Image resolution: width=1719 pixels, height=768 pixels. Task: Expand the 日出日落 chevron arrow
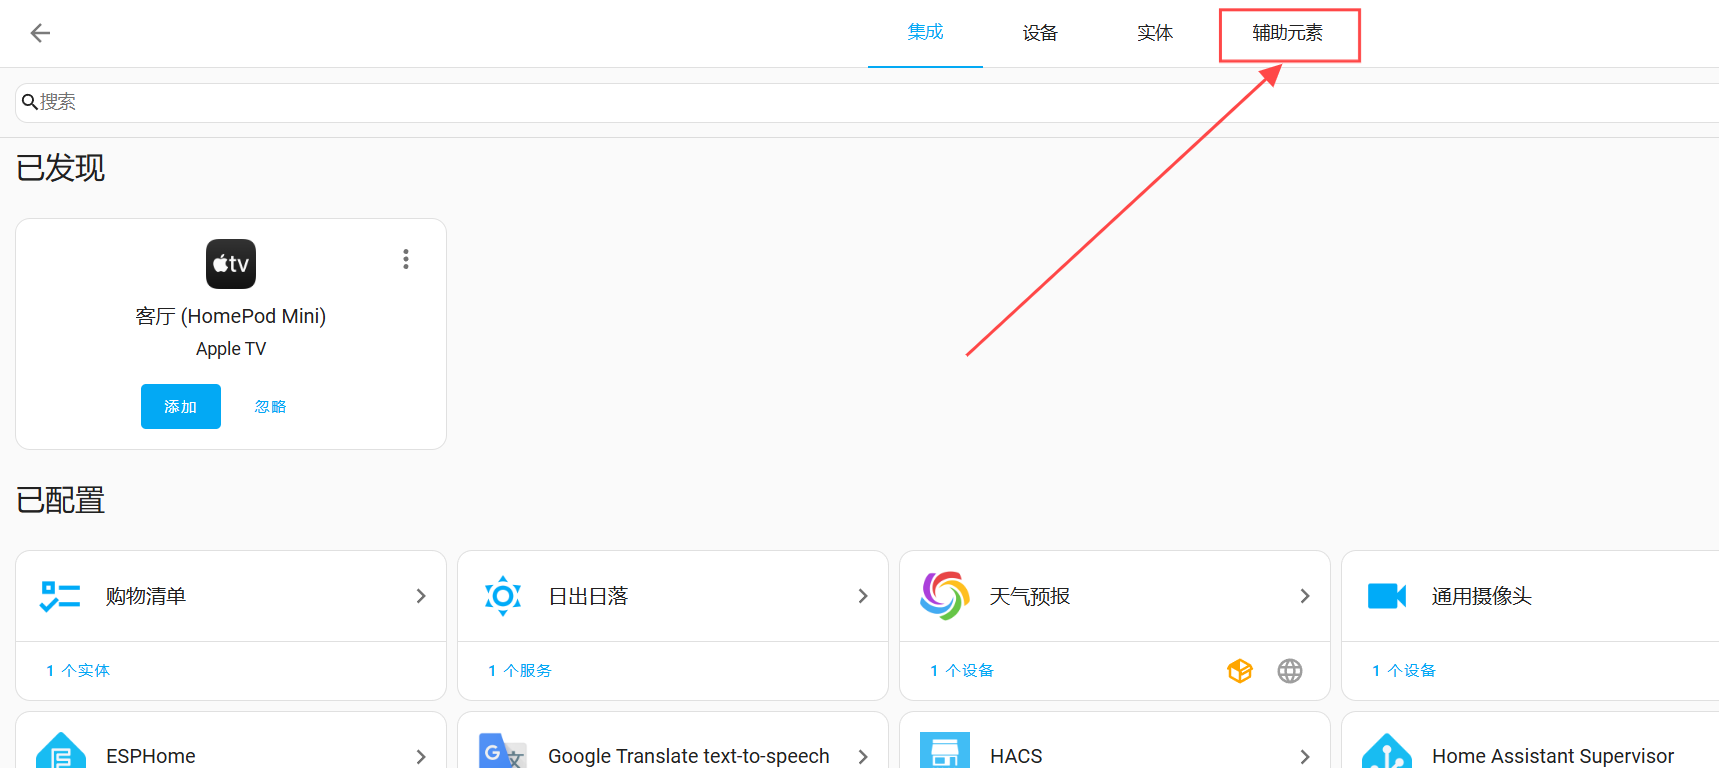863,596
